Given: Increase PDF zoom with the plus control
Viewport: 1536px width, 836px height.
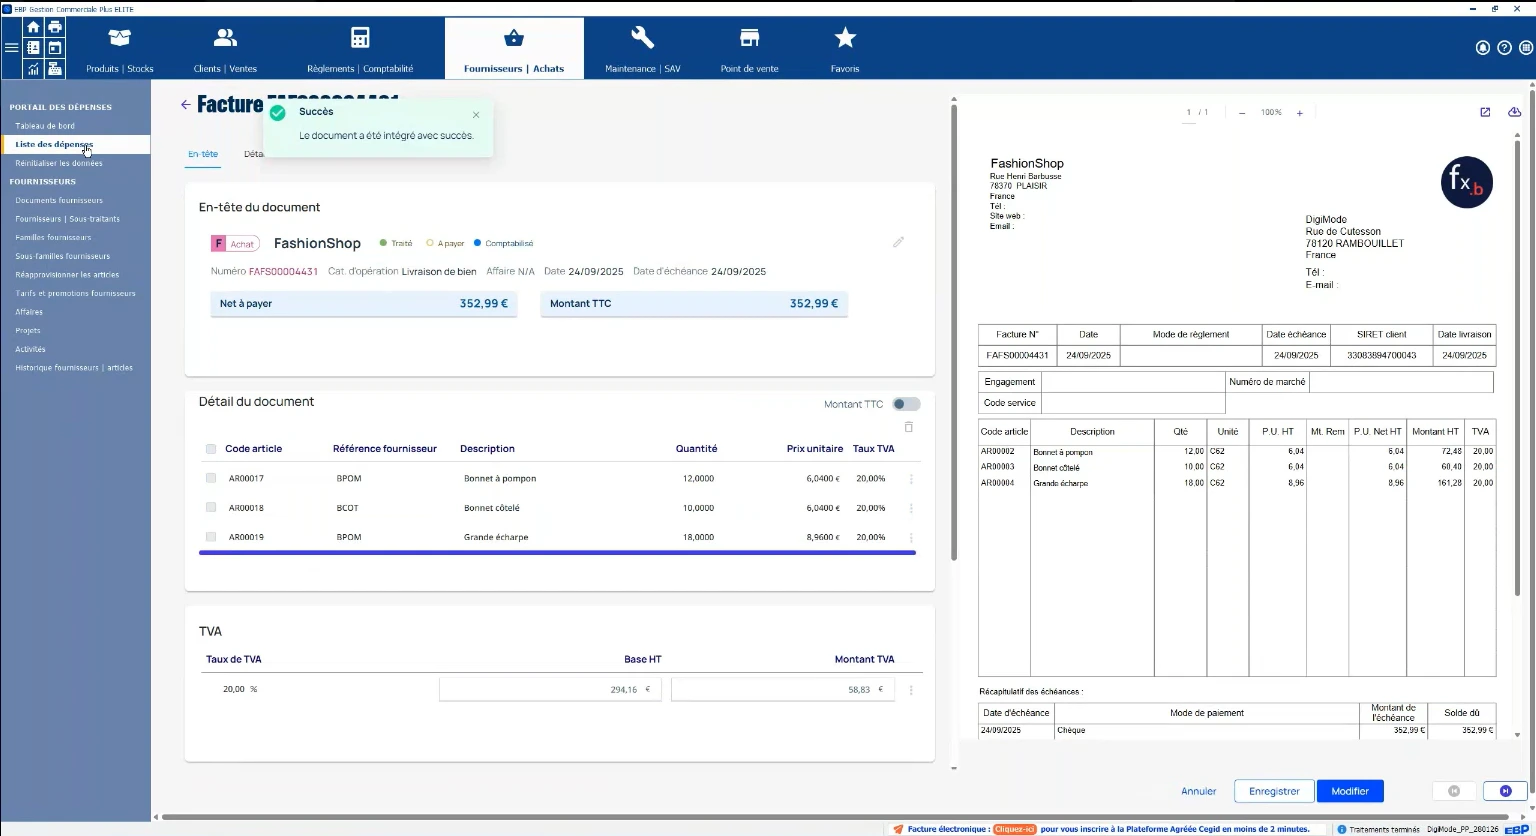Looking at the screenshot, I should pyautogui.click(x=1298, y=112).
